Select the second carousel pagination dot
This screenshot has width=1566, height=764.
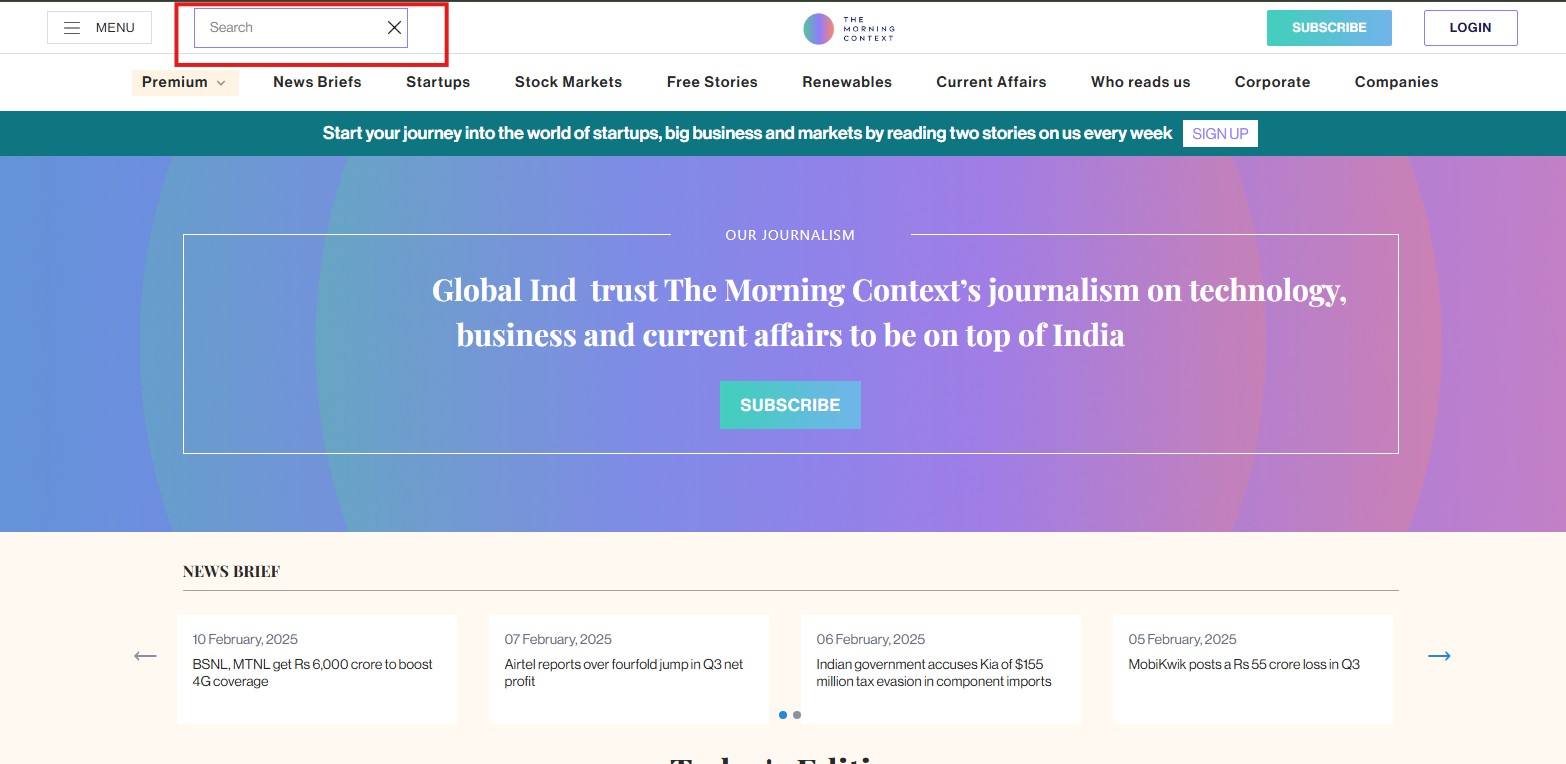(x=797, y=715)
